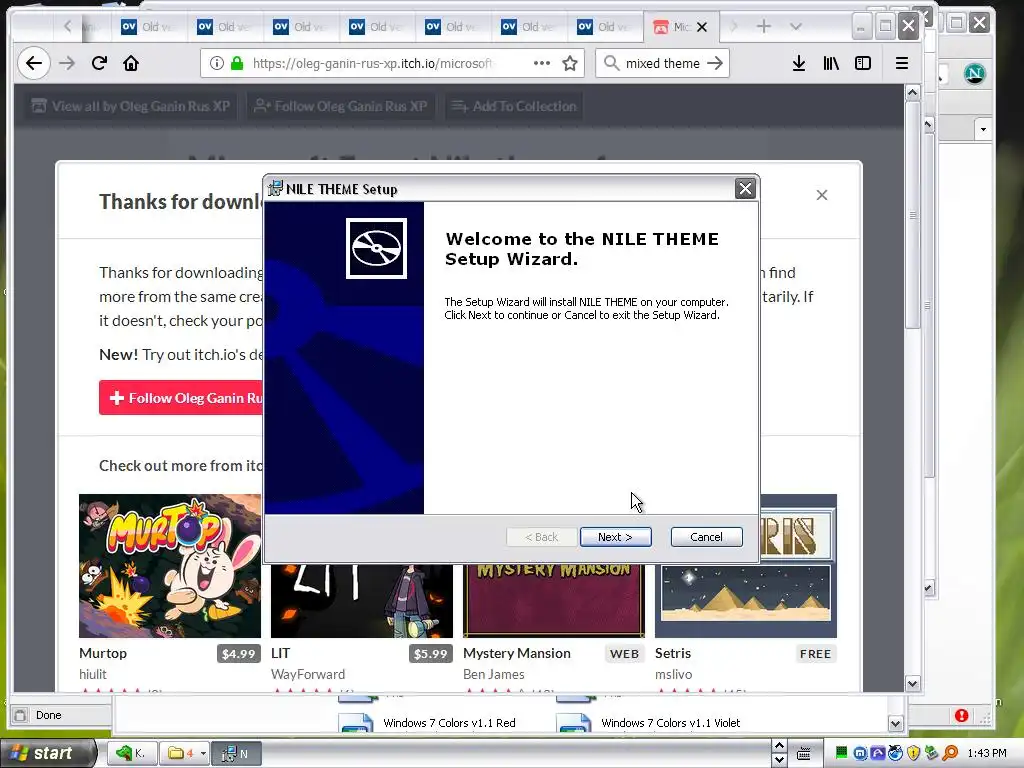
Task: Toggle the Firefox sidebar
Action: pyautogui.click(x=863, y=63)
